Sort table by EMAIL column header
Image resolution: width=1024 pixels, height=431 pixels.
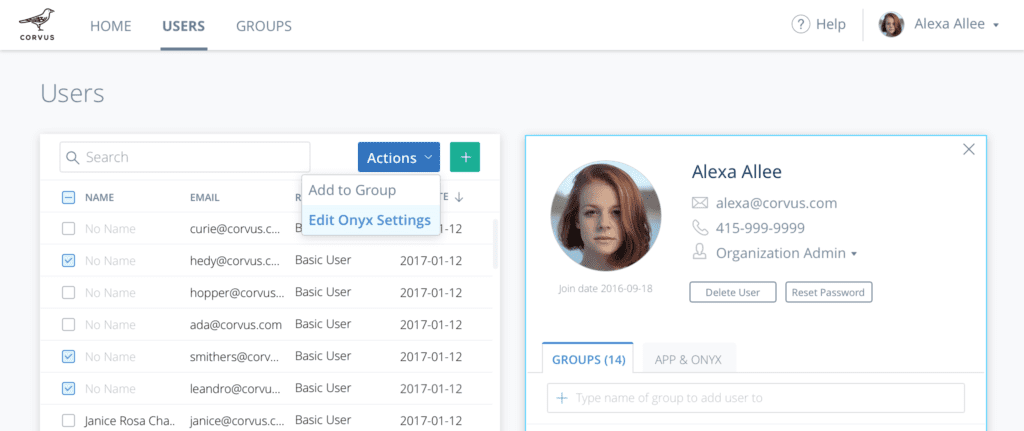[204, 197]
